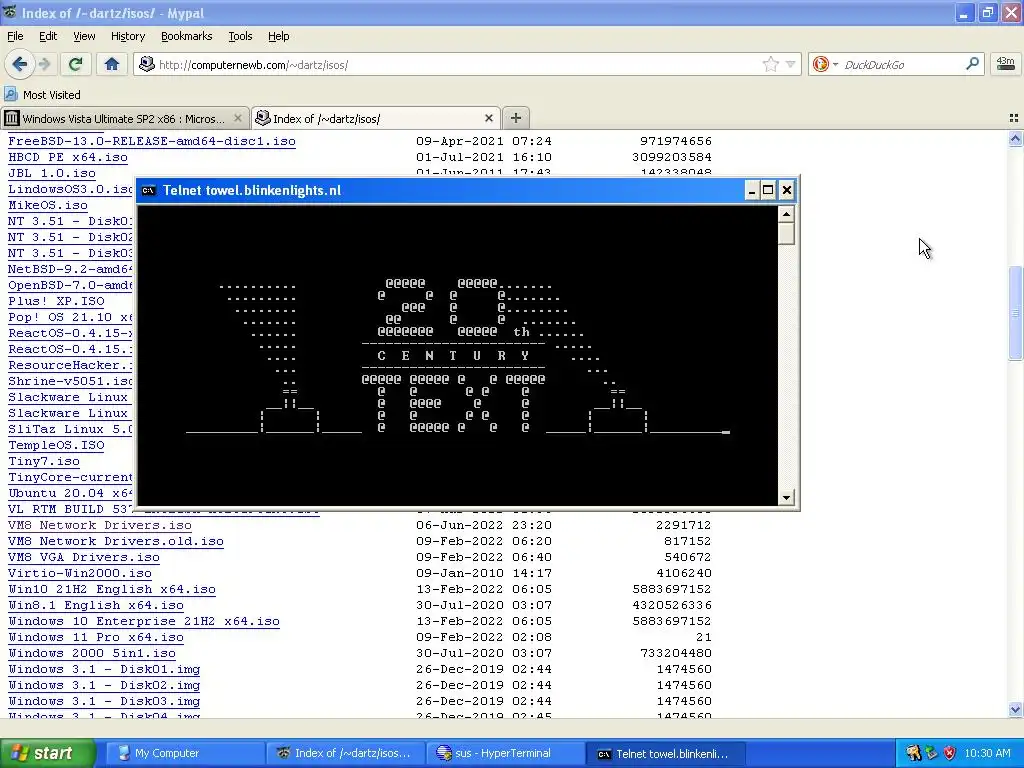Open the MikeOS.iso link
1024x768 pixels.
[48, 205]
